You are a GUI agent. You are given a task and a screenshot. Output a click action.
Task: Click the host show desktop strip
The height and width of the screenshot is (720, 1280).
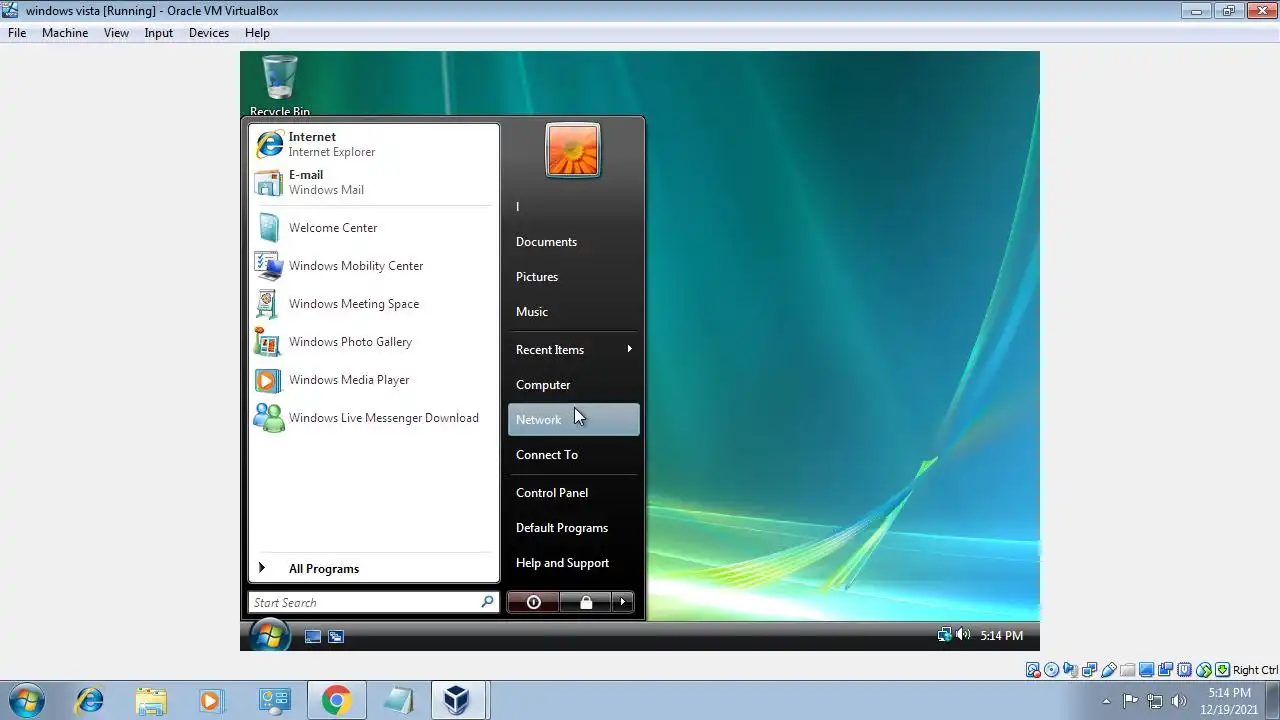point(1273,700)
